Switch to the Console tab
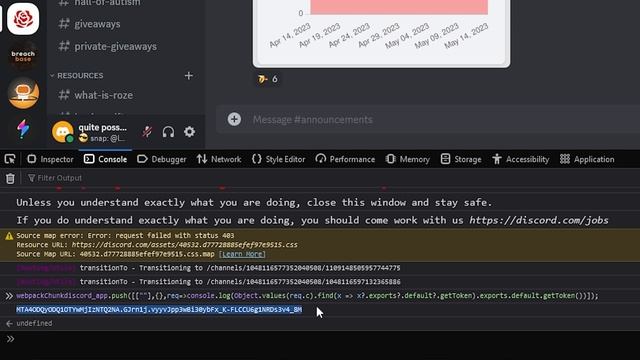 click(106, 159)
